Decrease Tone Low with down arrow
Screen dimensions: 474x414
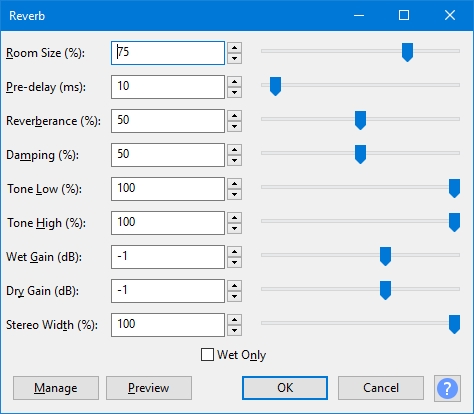235,195
